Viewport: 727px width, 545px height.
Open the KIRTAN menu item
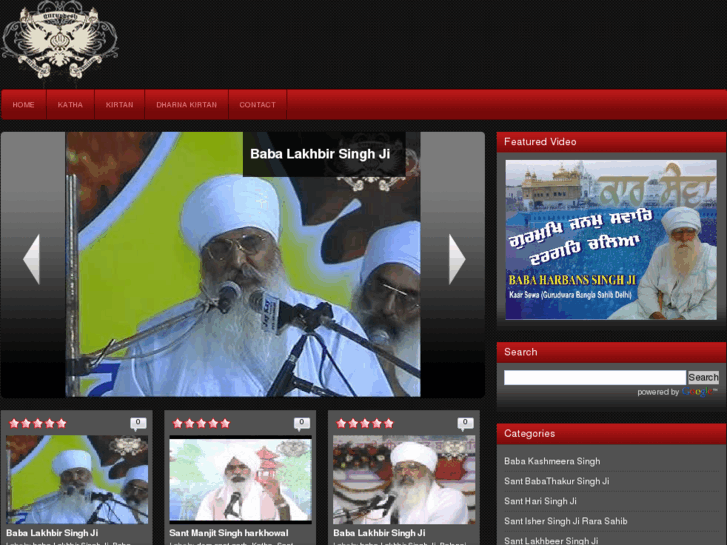tap(120, 105)
